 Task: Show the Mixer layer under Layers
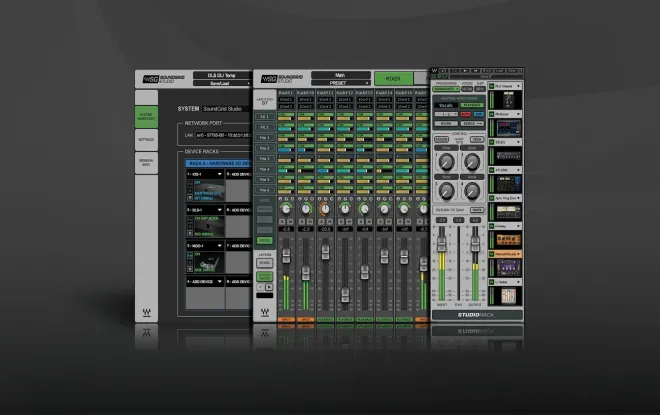tap(264, 263)
